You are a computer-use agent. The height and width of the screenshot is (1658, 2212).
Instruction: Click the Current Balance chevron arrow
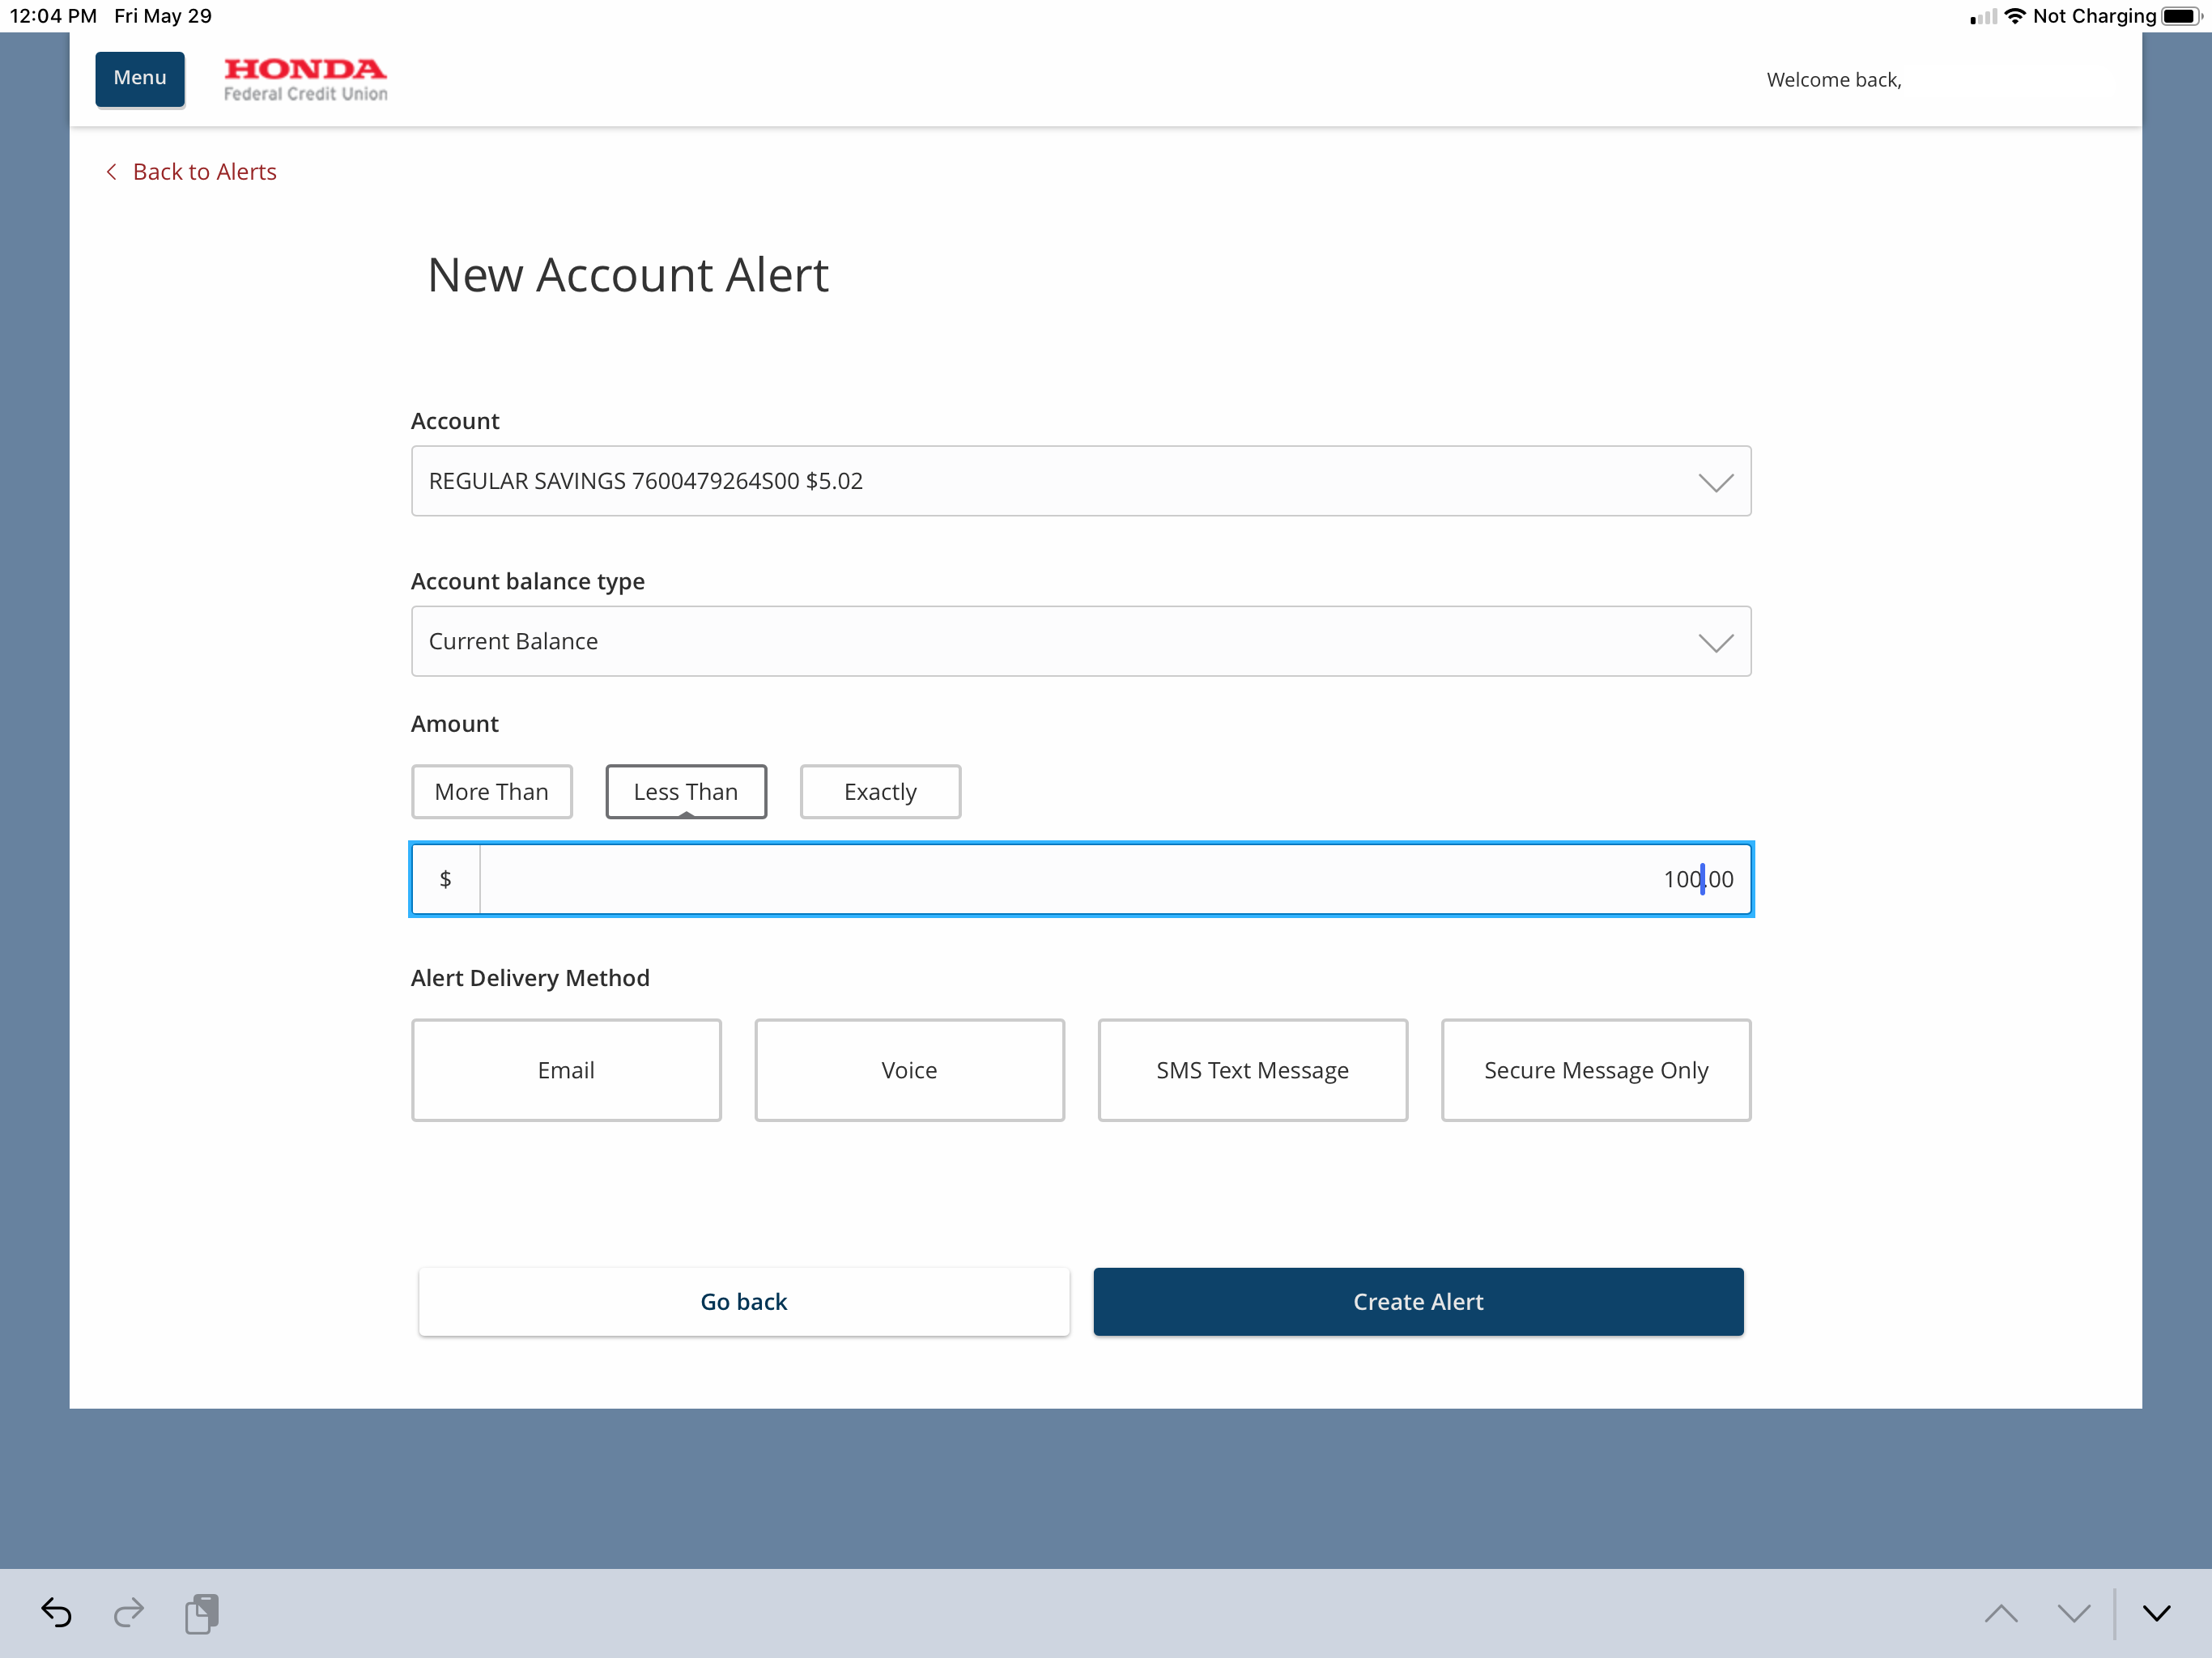tap(1716, 643)
